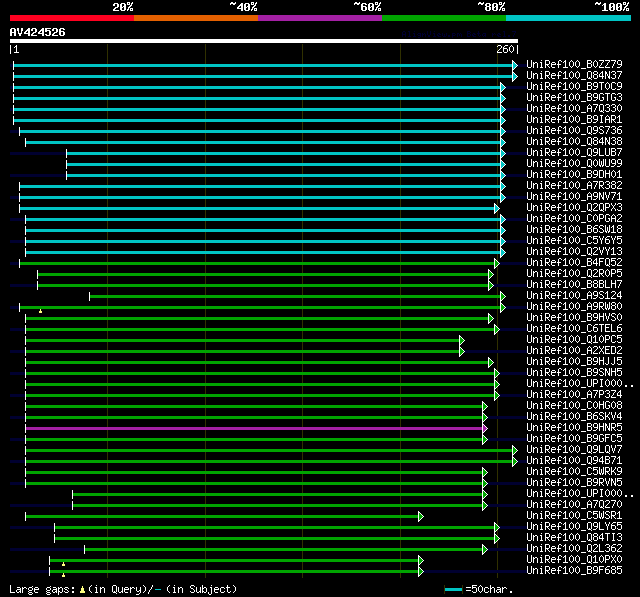Click the UniRef100_A7R382 entry

point(574,185)
